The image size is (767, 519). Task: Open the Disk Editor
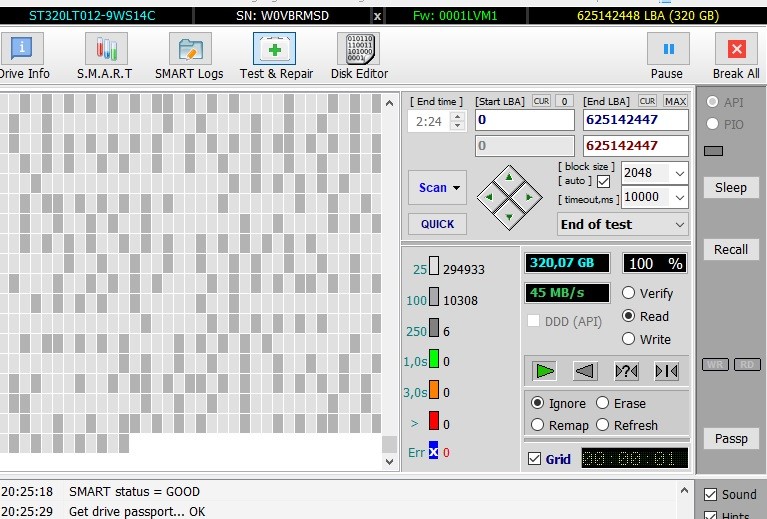pos(360,56)
